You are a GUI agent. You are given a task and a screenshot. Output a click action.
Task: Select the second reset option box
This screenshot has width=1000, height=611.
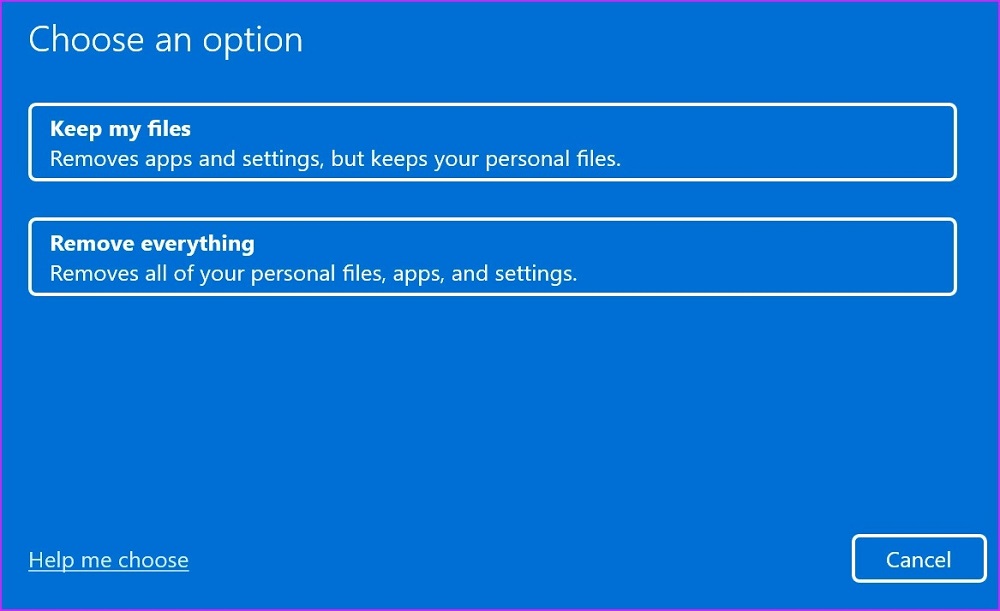[492, 257]
